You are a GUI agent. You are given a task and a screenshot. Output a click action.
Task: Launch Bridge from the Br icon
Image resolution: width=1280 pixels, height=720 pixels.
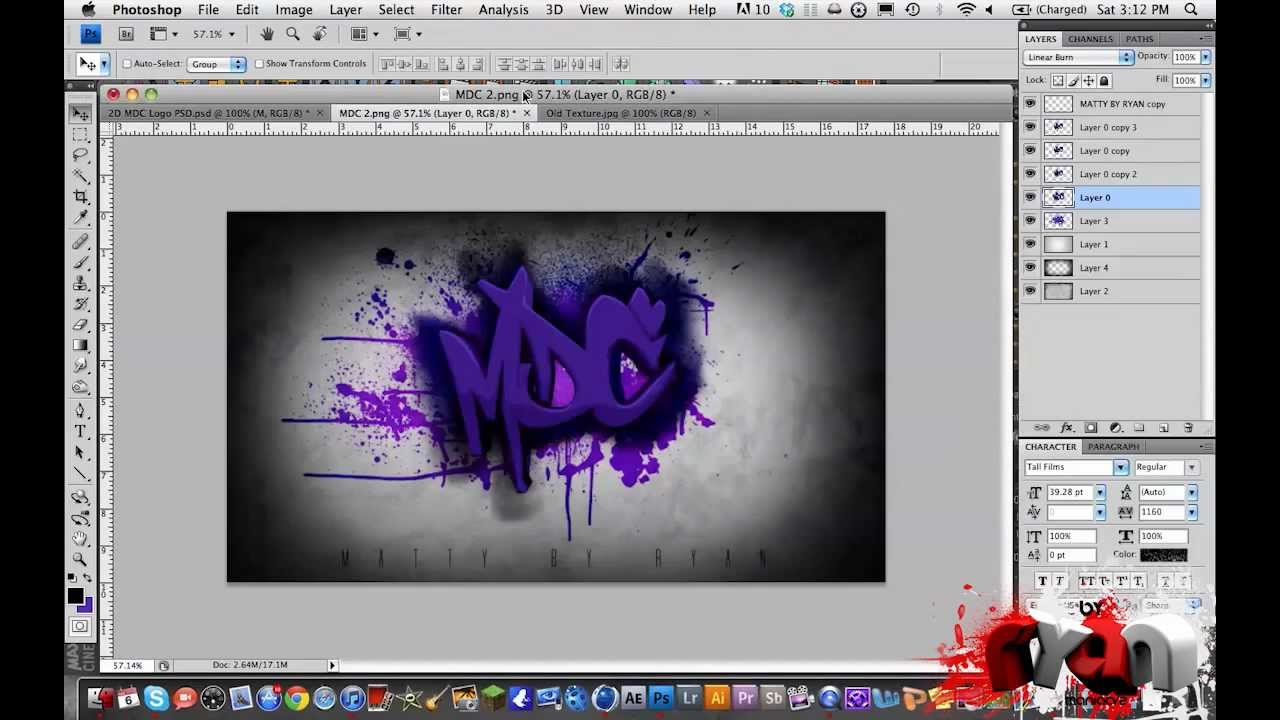pyautogui.click(x=126, y=34)
